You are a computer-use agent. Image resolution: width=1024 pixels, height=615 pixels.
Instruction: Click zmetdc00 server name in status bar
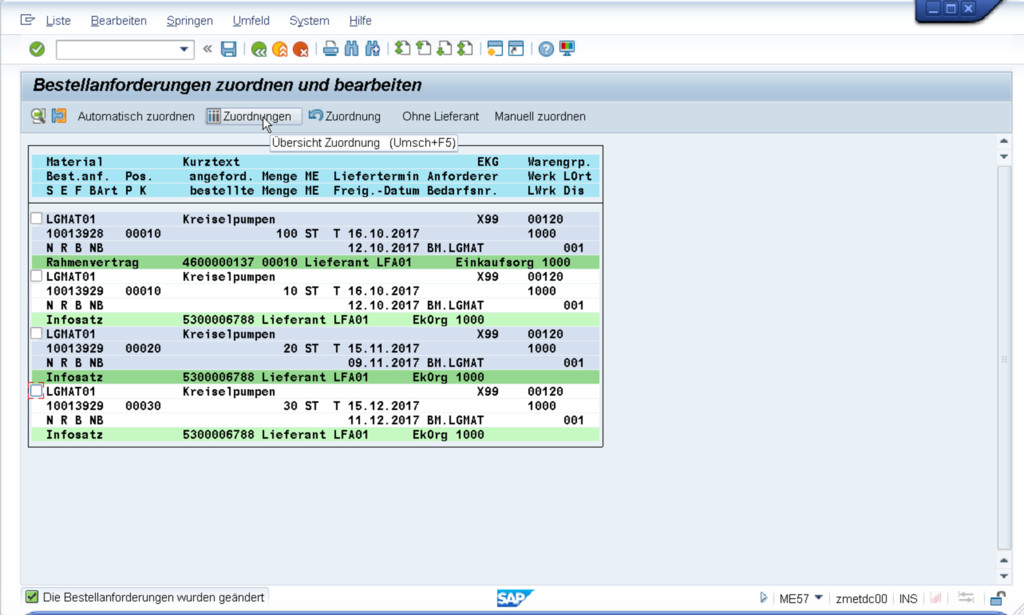861,598
